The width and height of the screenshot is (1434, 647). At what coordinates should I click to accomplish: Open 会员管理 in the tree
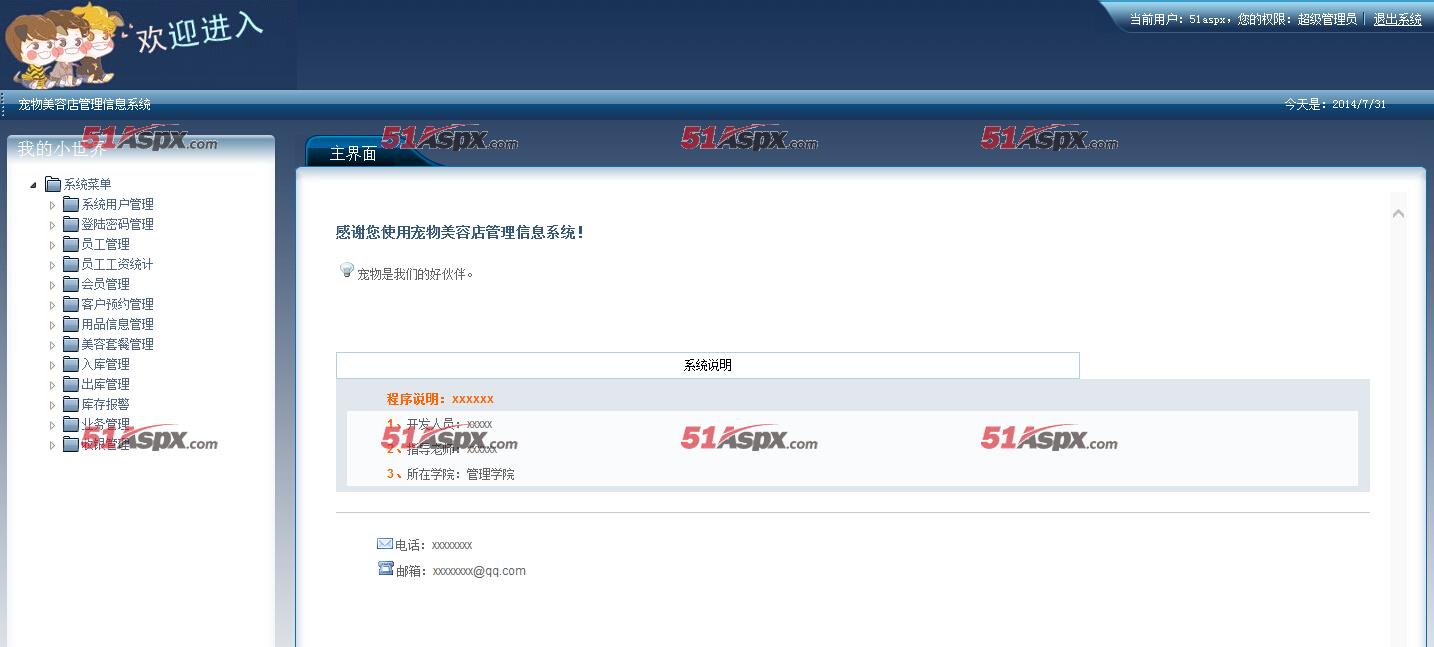click(106, 284)
